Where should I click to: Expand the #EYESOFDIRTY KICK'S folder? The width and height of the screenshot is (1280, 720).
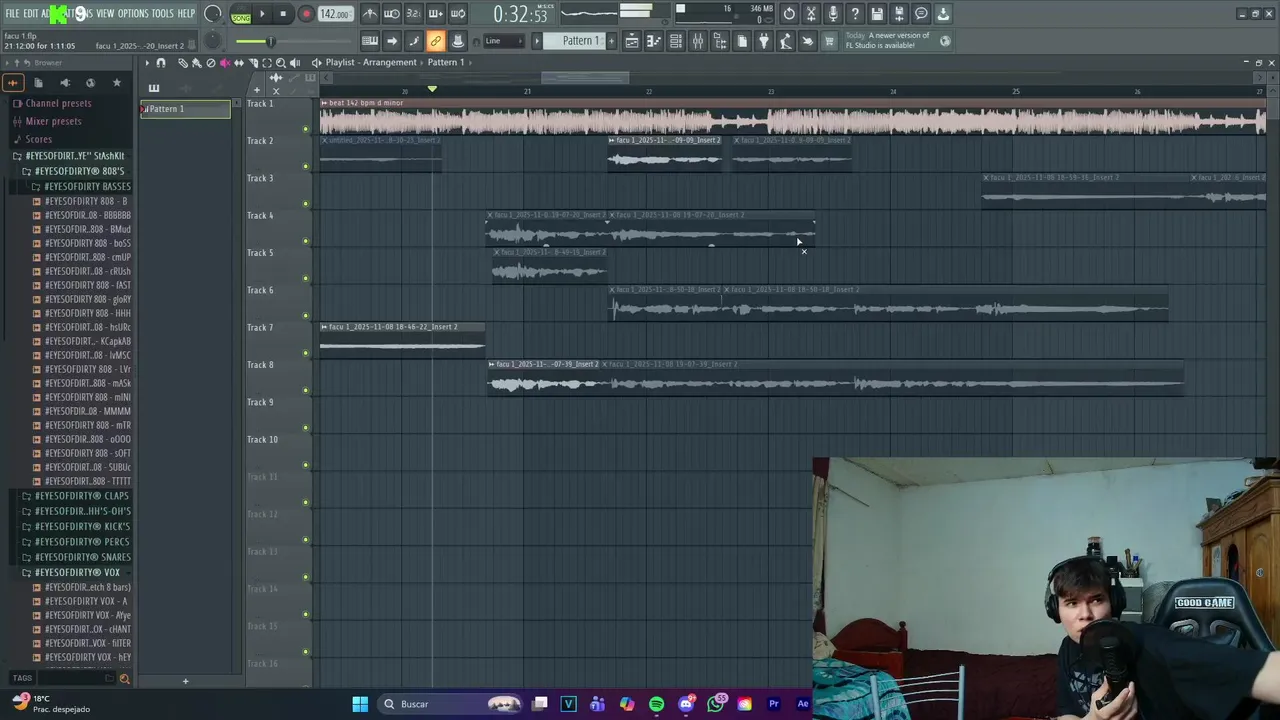81,526
